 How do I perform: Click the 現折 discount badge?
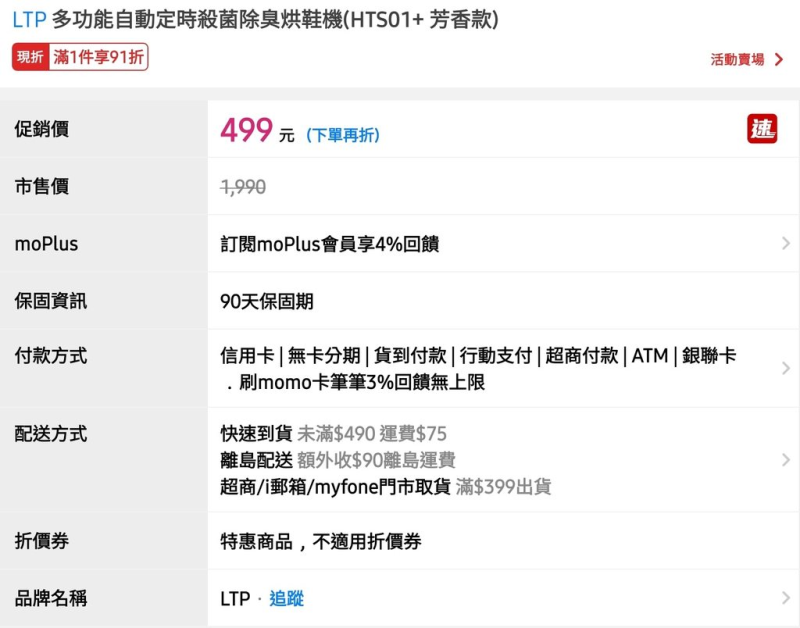31,58
